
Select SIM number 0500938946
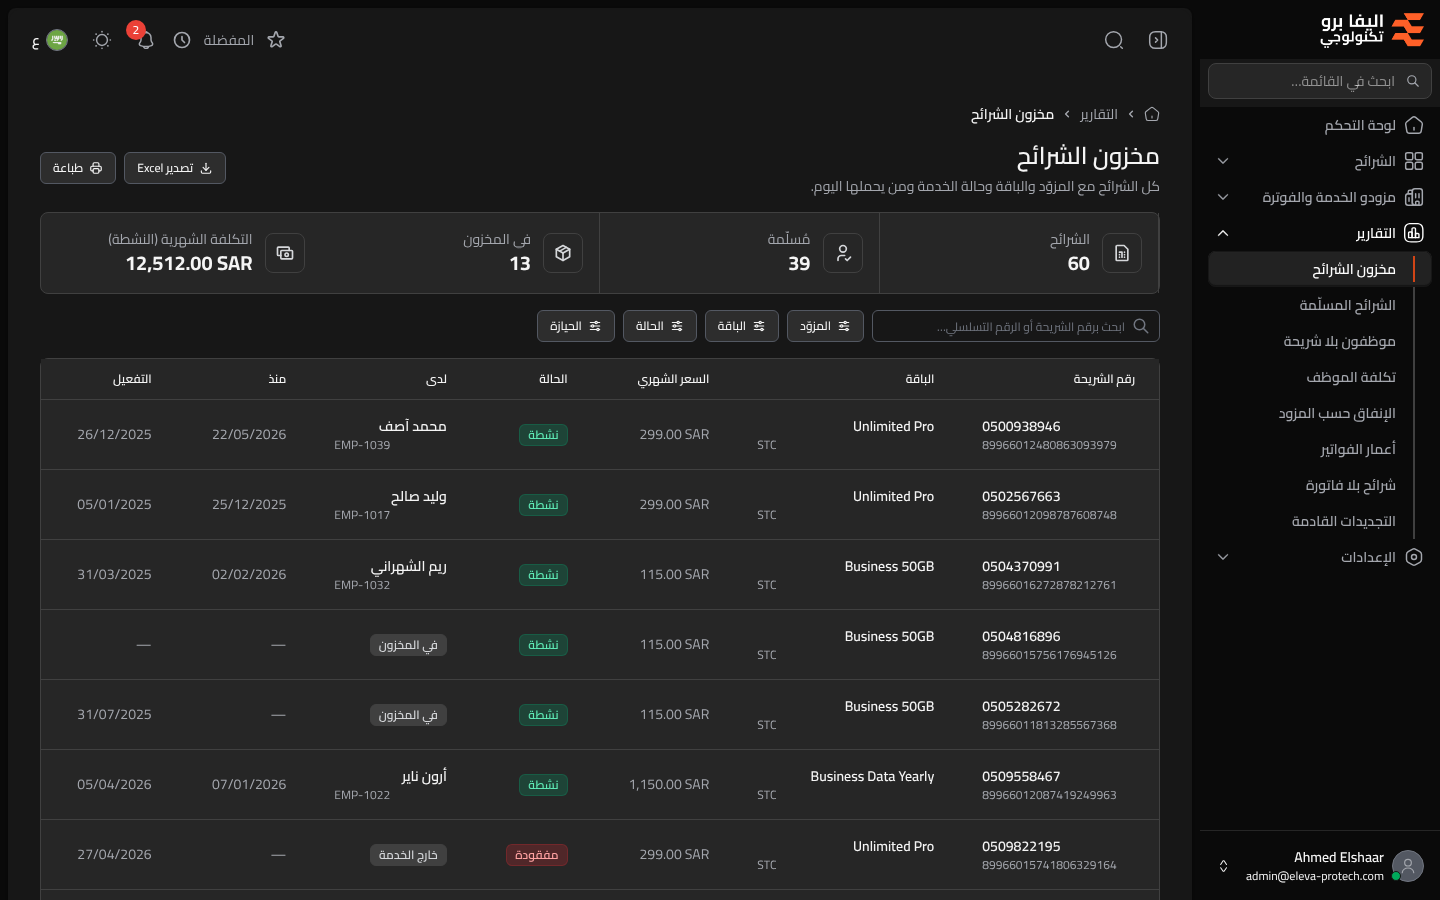(x=1021, y=426)
